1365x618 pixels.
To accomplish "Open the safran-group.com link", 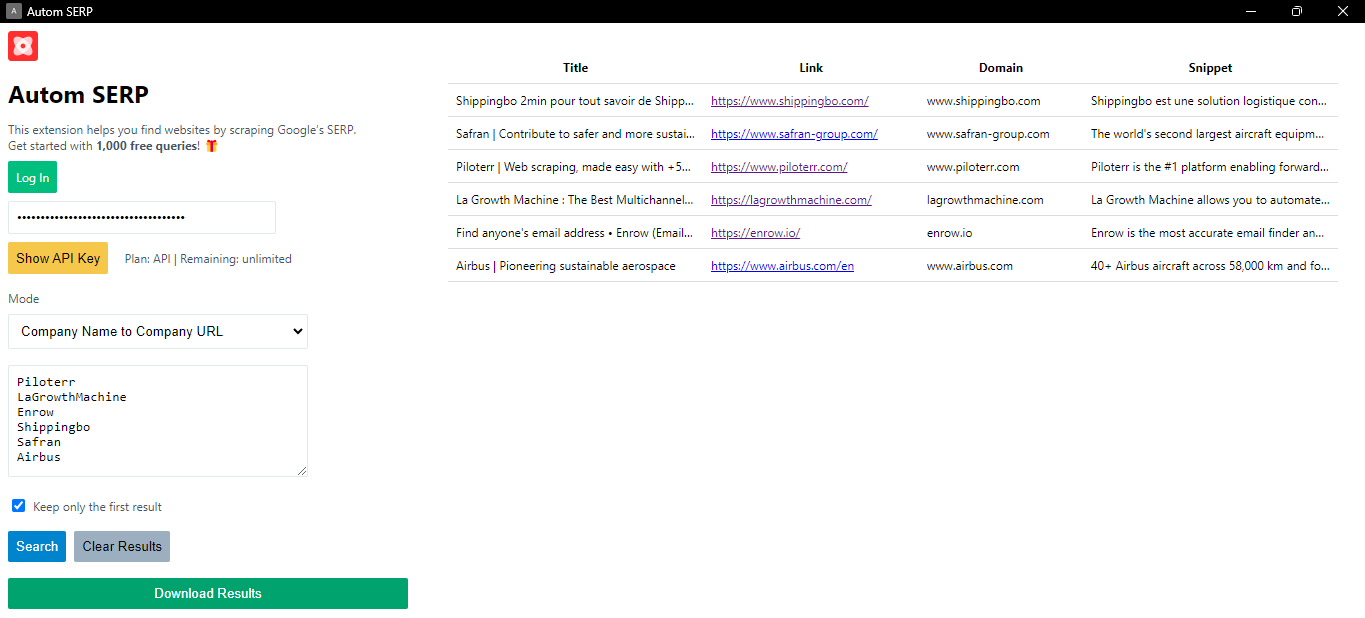I will (x=794, y=134).
